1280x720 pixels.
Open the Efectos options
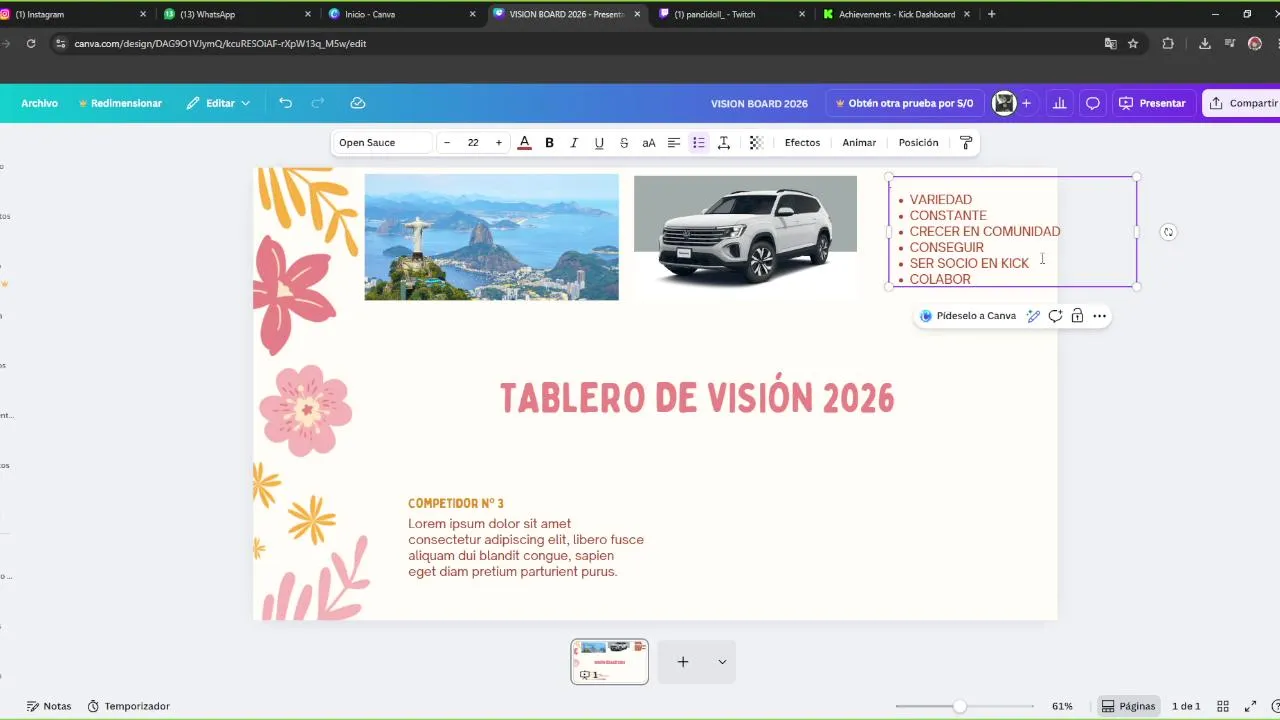[x=802, y=143]
